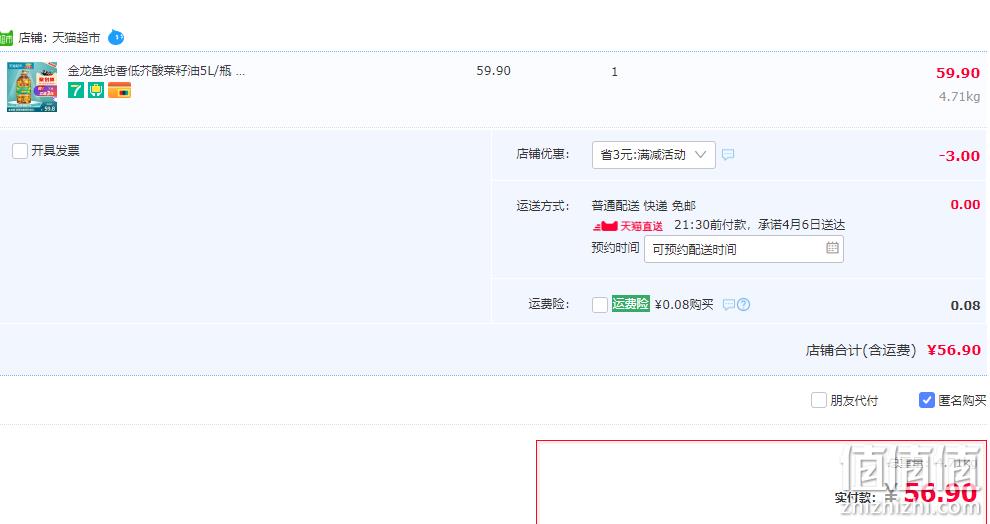Viewport: 990px width, 524px height.
Task: Open the 金龙鱼纯香低芥酸菜籽油5L product link
Action: coord(156,71)
